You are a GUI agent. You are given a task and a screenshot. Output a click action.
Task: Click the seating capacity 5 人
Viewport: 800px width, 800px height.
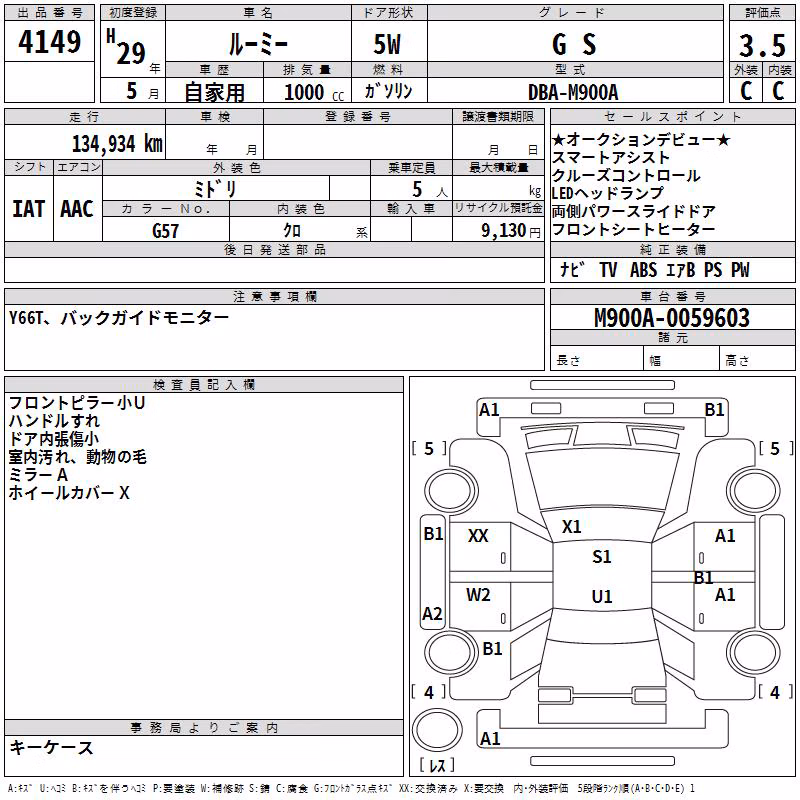[429, 190]
